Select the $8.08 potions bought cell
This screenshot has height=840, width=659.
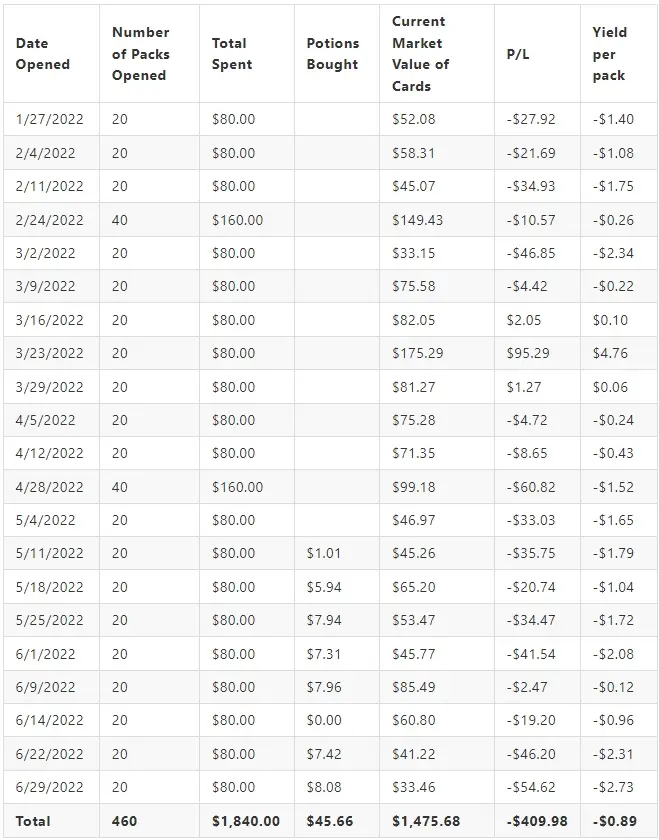(x=324, y=787)
